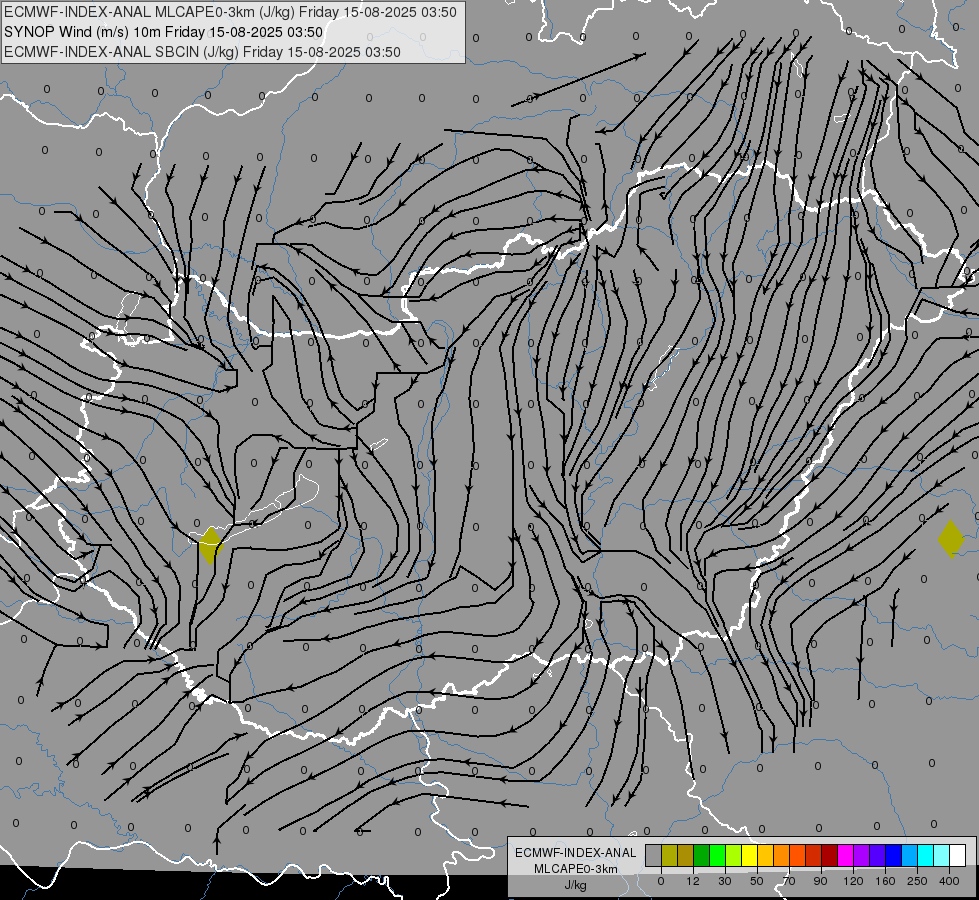Pick the dark green legend swatch
979x900 pixels.
click(x=701, y=855)
